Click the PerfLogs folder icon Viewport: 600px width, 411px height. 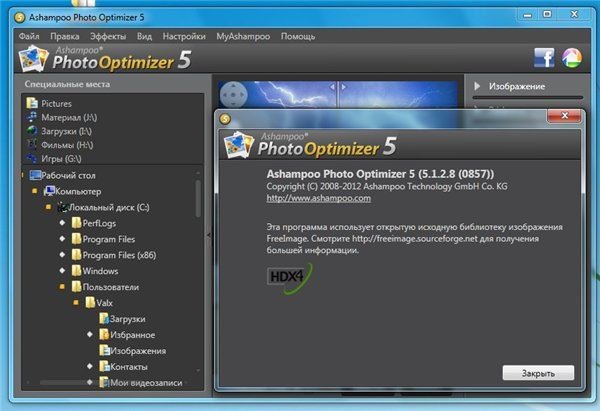tap(77, 223)
